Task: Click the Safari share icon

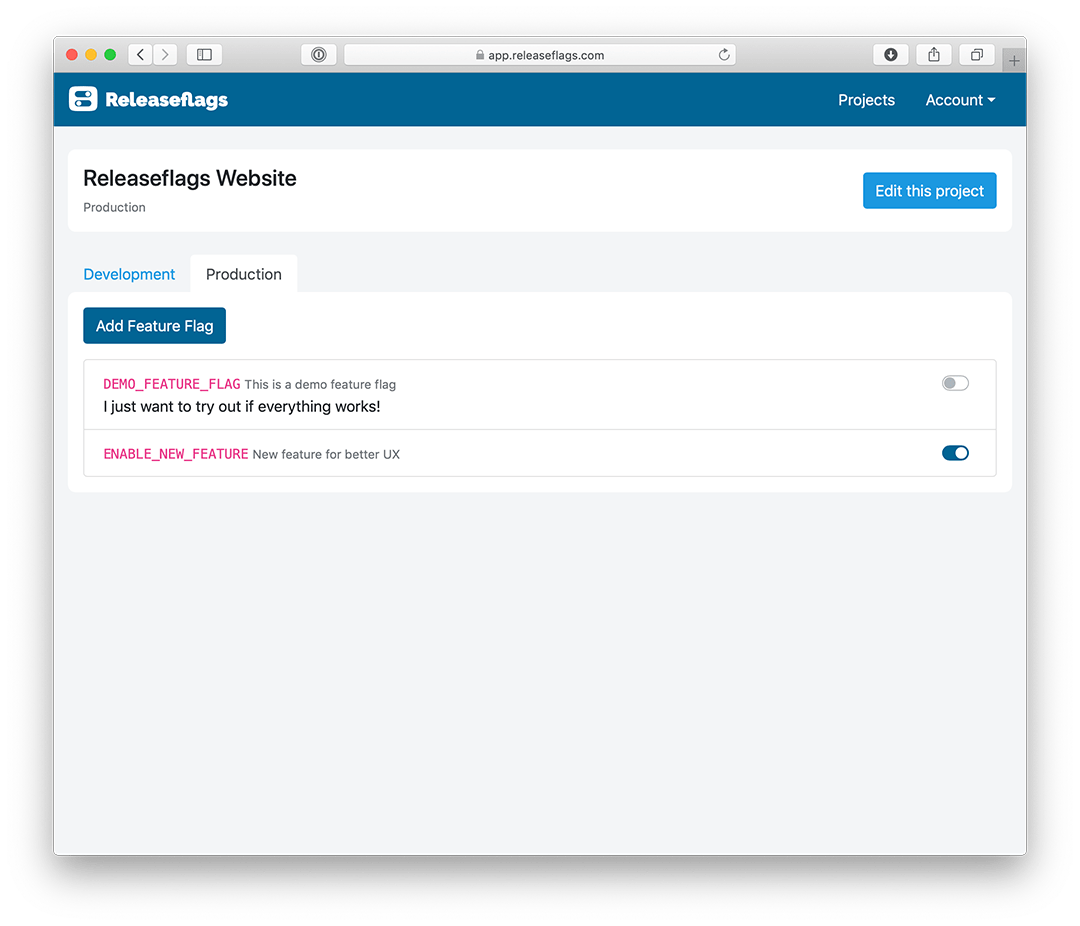Action: [934, 54]
